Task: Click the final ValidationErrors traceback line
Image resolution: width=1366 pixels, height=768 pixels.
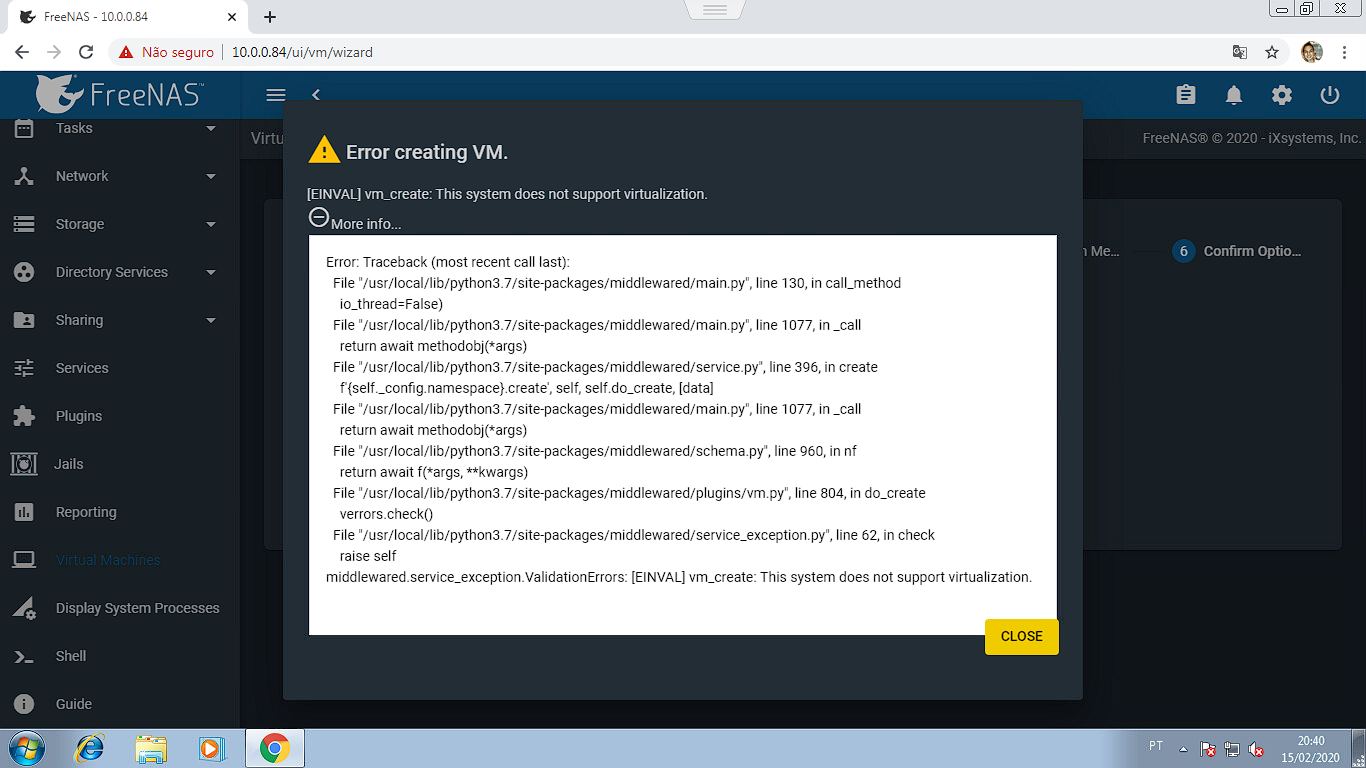Action: click(x=679, y=577)
